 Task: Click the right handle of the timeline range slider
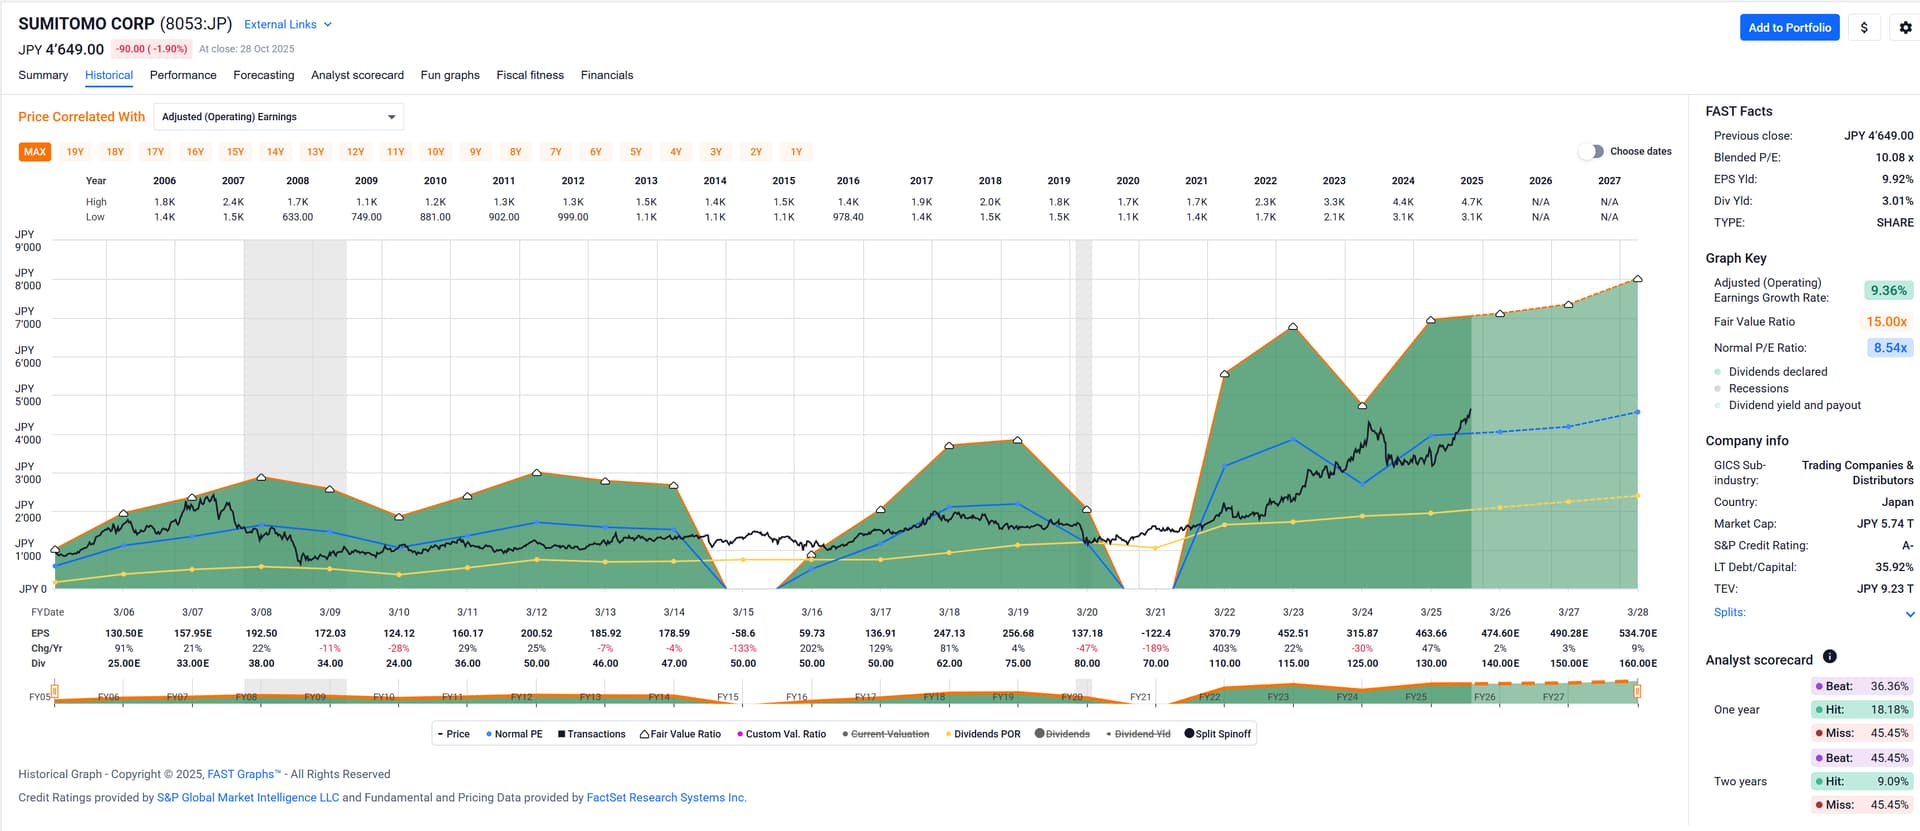(x=1637, y=691)
